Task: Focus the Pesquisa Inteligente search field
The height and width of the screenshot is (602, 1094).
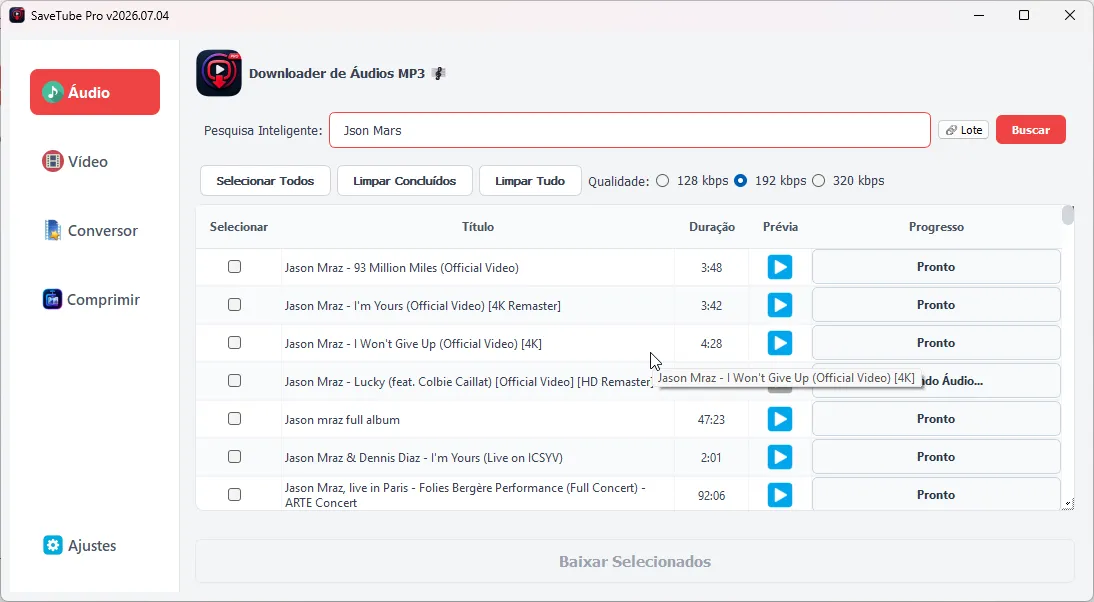Action: [x=629, y=130]
